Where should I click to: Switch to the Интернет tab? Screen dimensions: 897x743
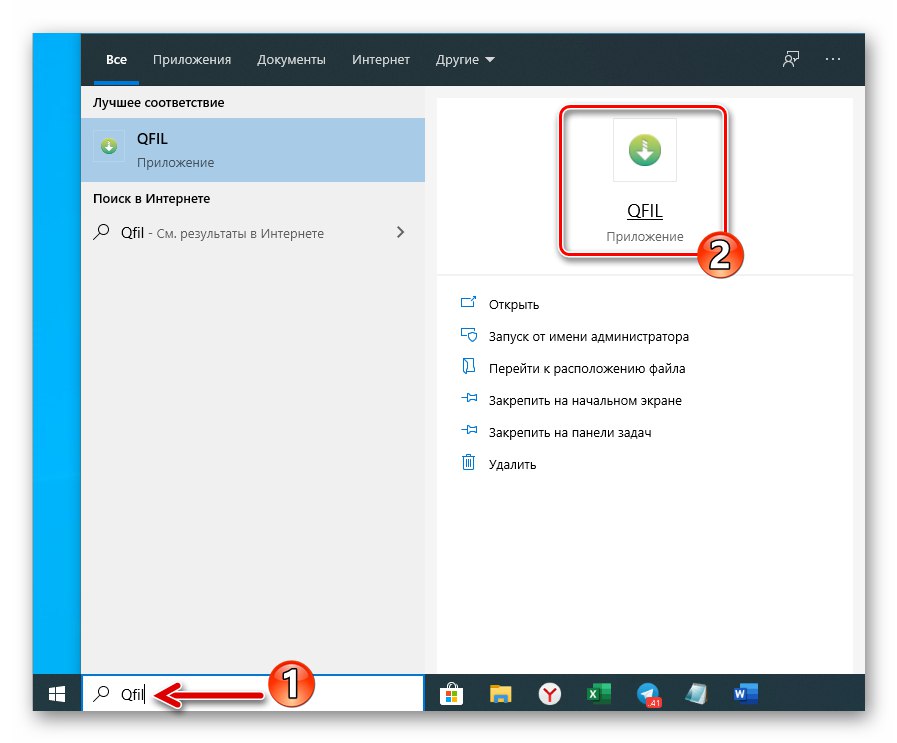coord(380,59)
